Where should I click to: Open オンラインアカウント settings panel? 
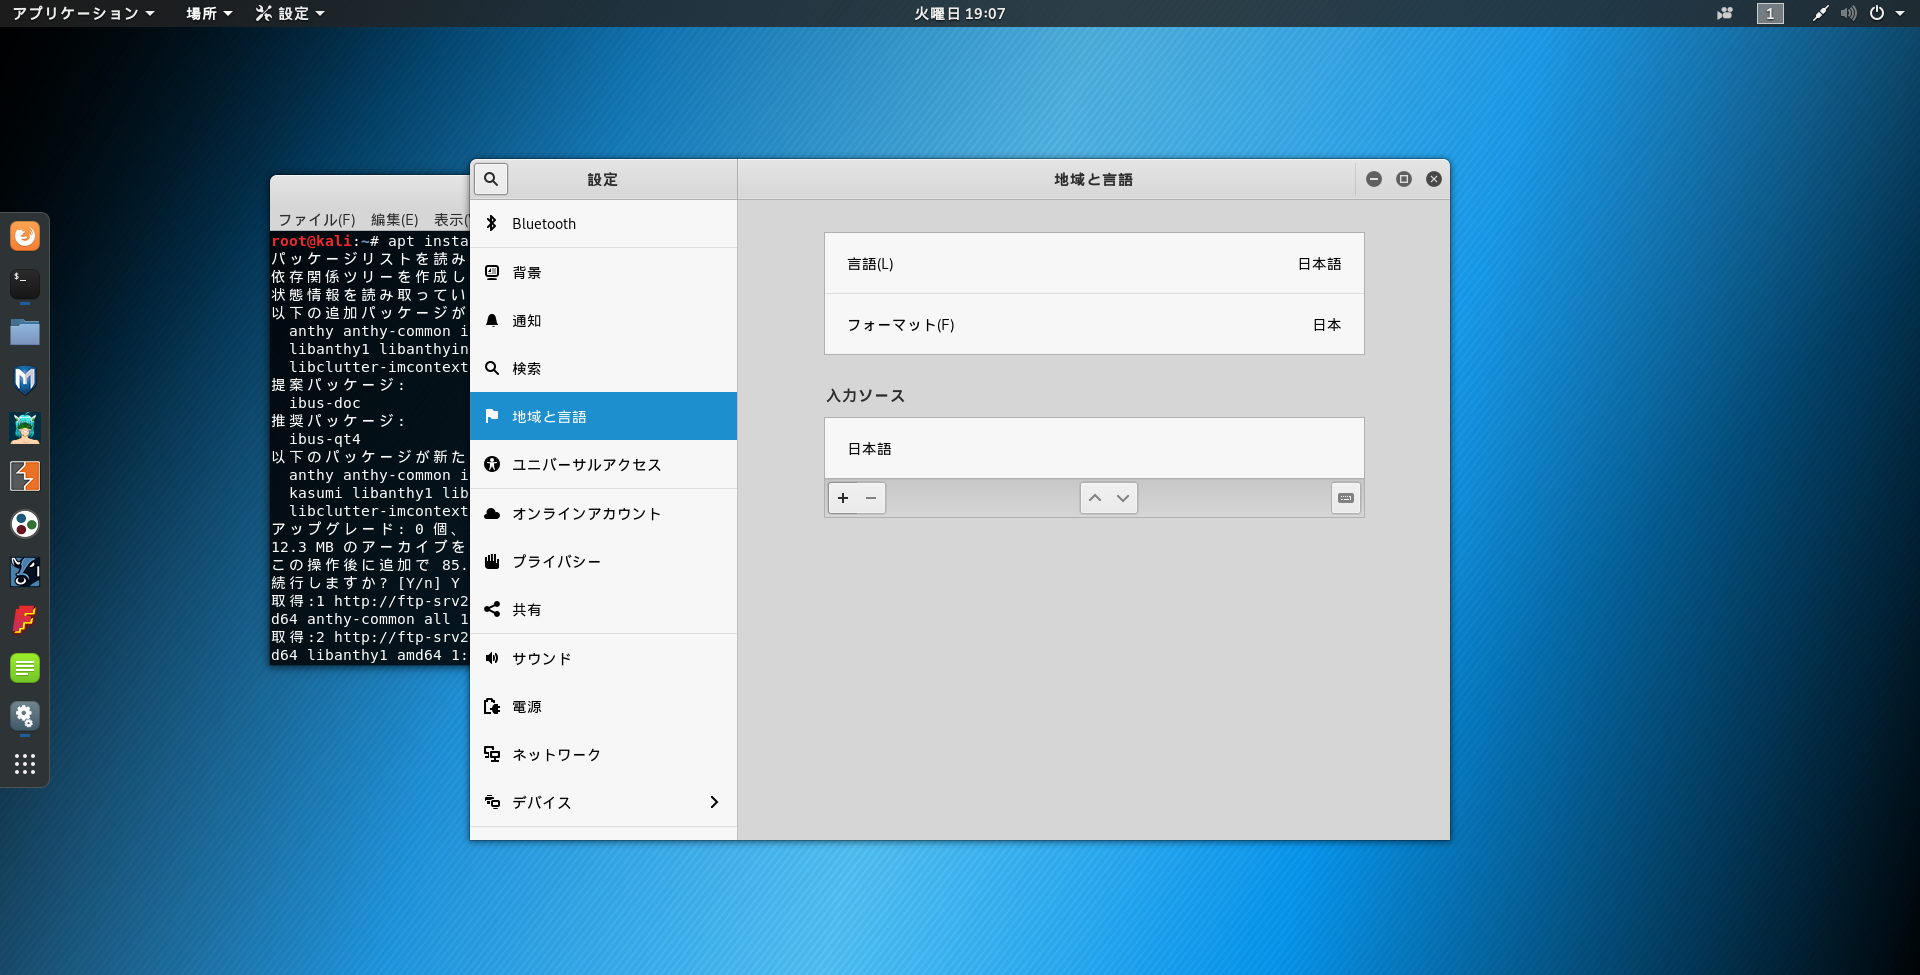[603, 513]
